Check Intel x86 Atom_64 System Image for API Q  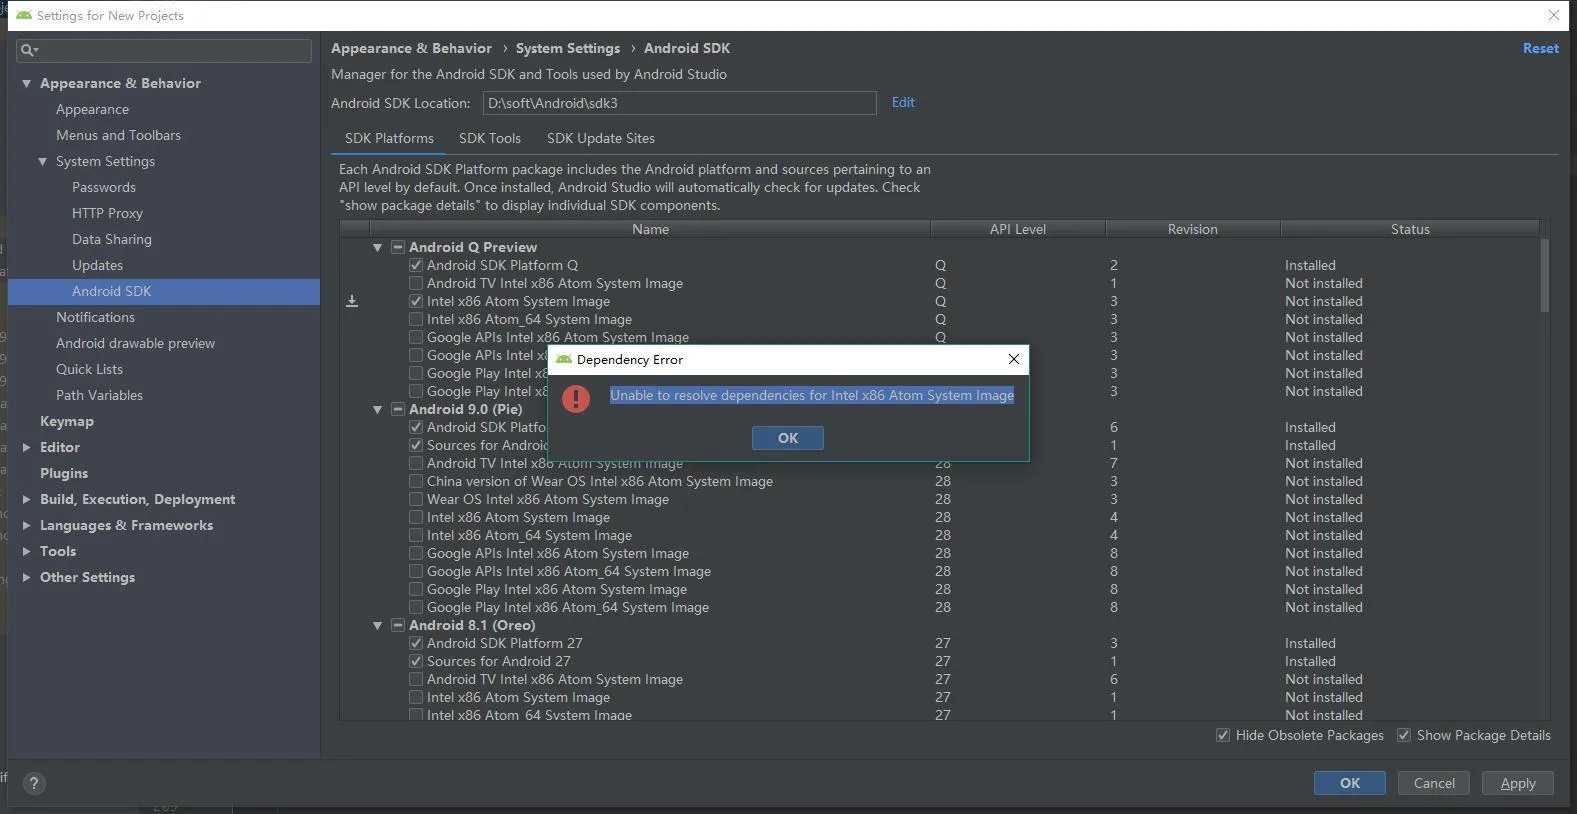[x=416, y=319]
